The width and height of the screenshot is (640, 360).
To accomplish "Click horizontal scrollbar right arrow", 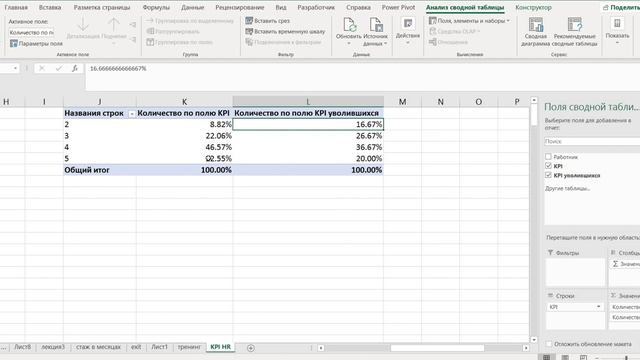I will tap(526, 348).
